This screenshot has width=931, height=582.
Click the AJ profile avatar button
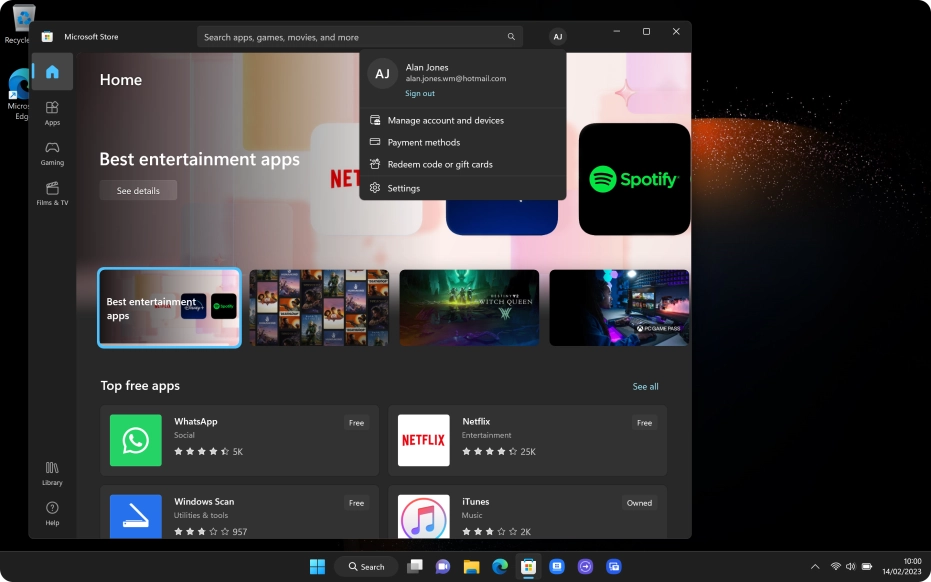[557, 37]
